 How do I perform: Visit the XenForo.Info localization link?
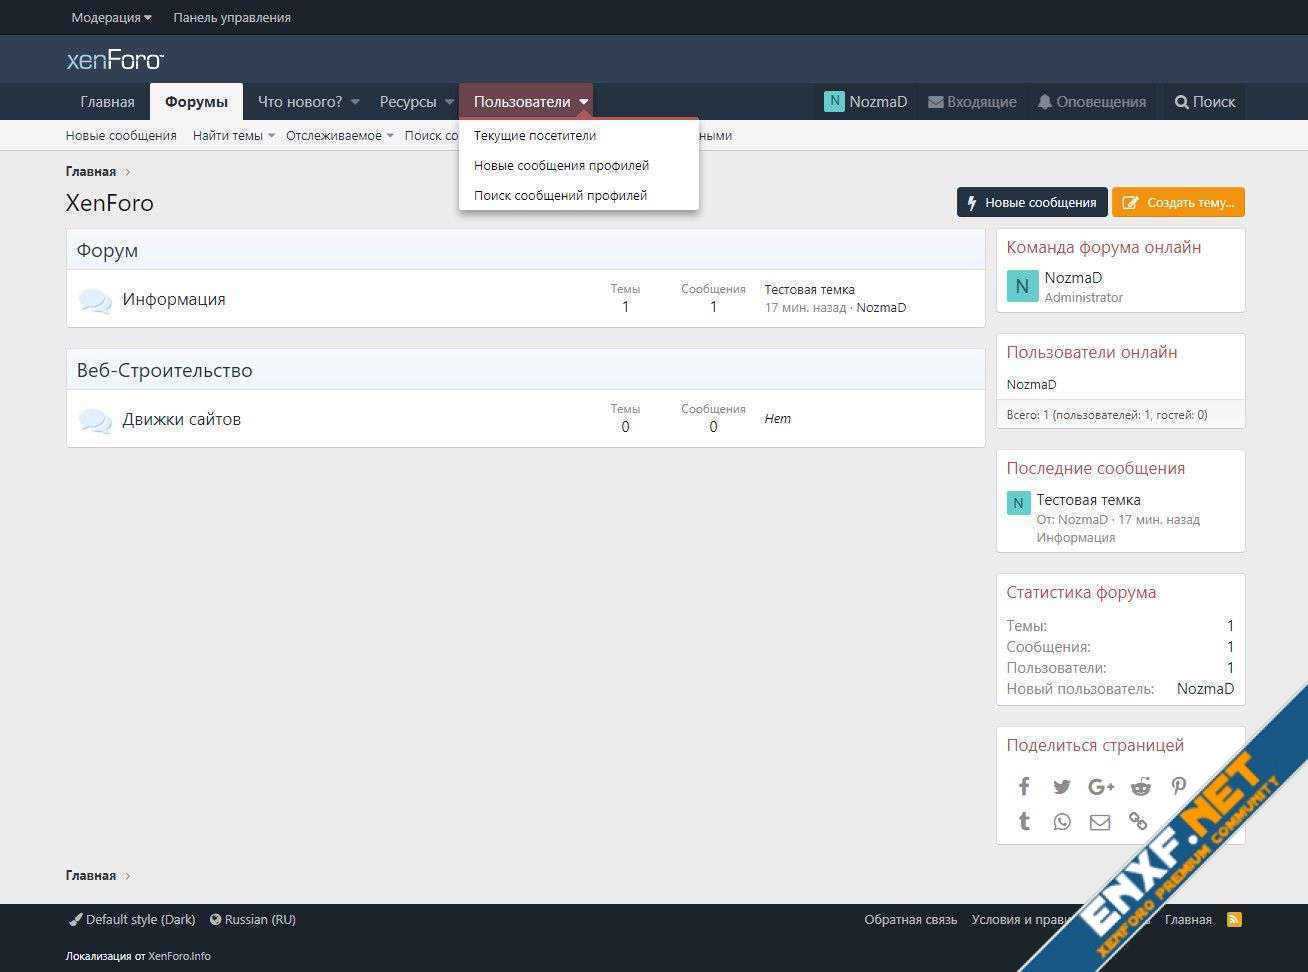pyautogui.click(x=180, y=956)
